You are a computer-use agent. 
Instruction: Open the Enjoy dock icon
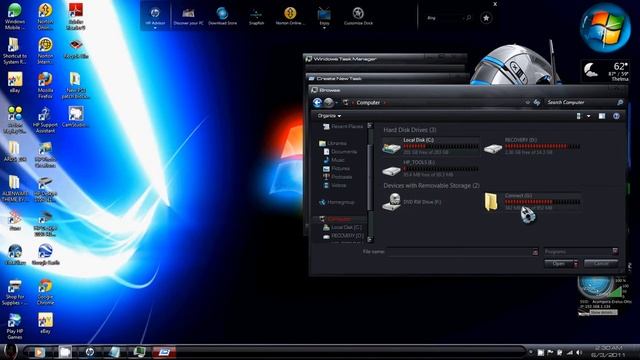coord(324,16)
